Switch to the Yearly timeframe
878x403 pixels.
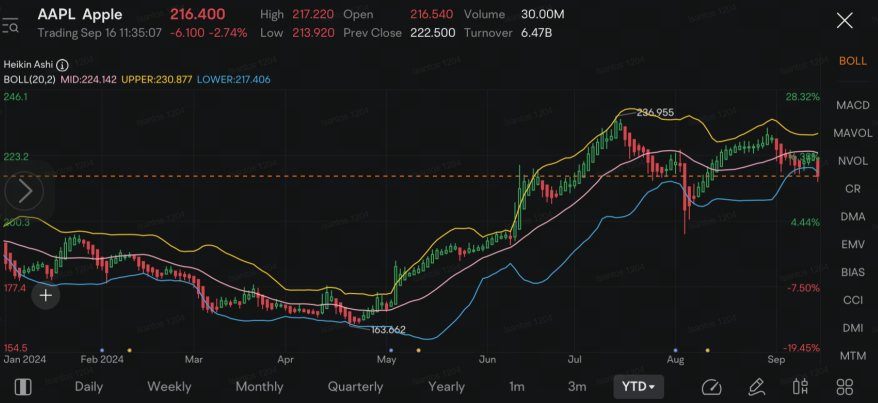coord(446,386)
